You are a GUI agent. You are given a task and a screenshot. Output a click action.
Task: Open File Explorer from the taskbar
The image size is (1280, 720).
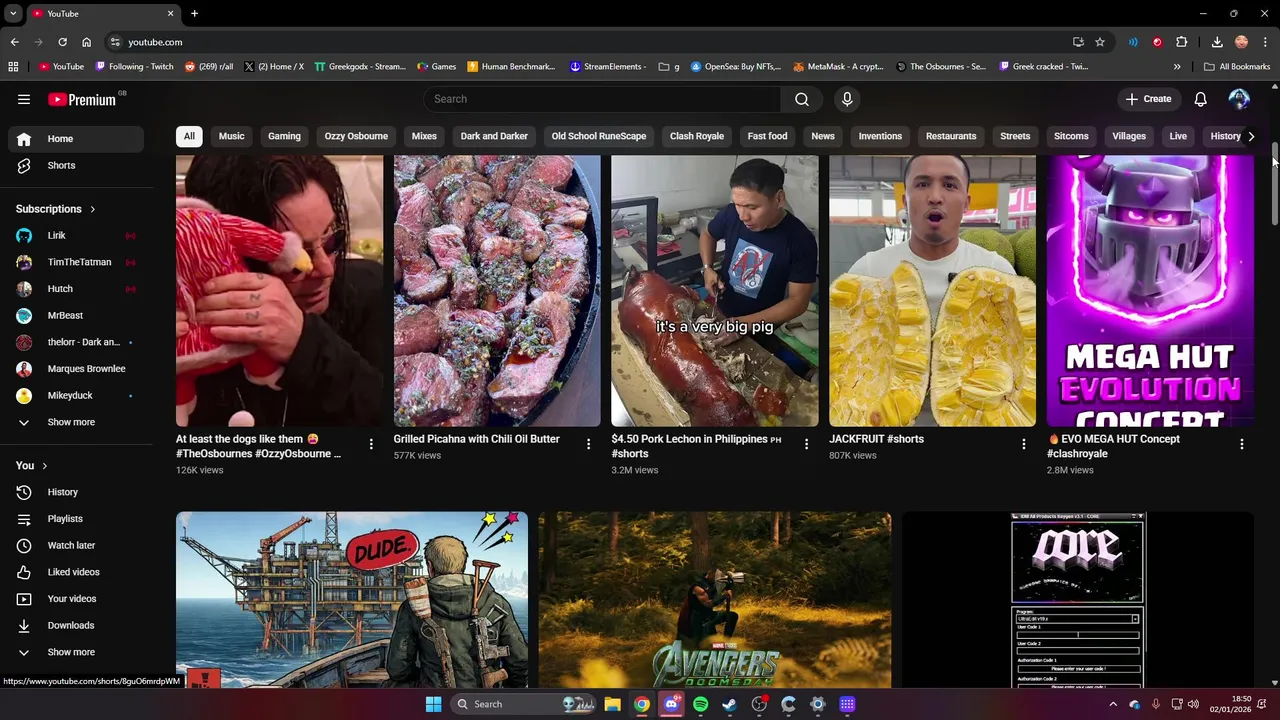[612, 704]
